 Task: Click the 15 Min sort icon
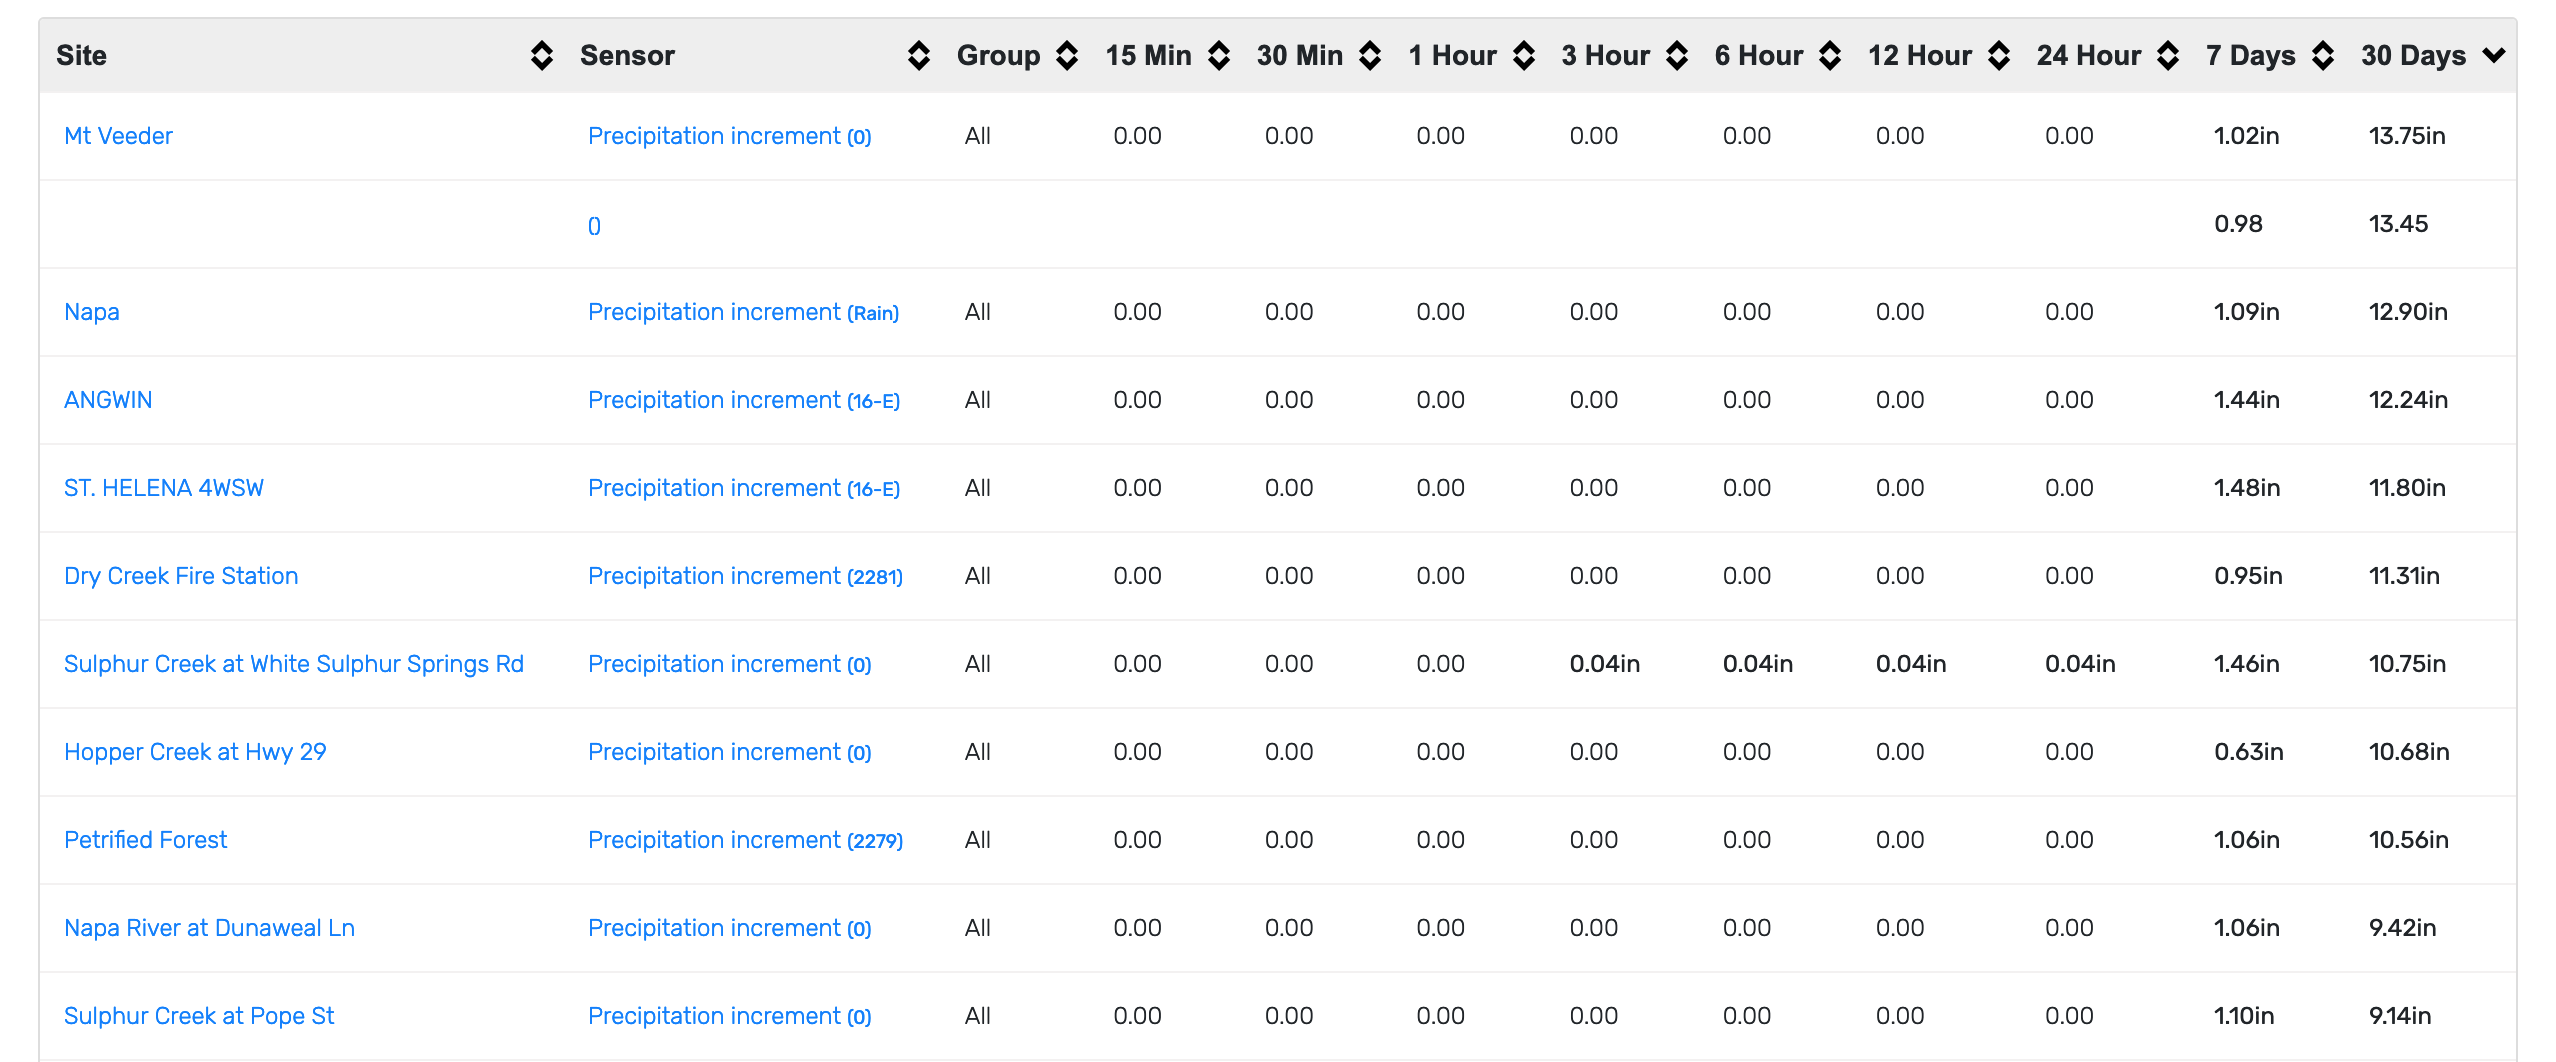1218,56
